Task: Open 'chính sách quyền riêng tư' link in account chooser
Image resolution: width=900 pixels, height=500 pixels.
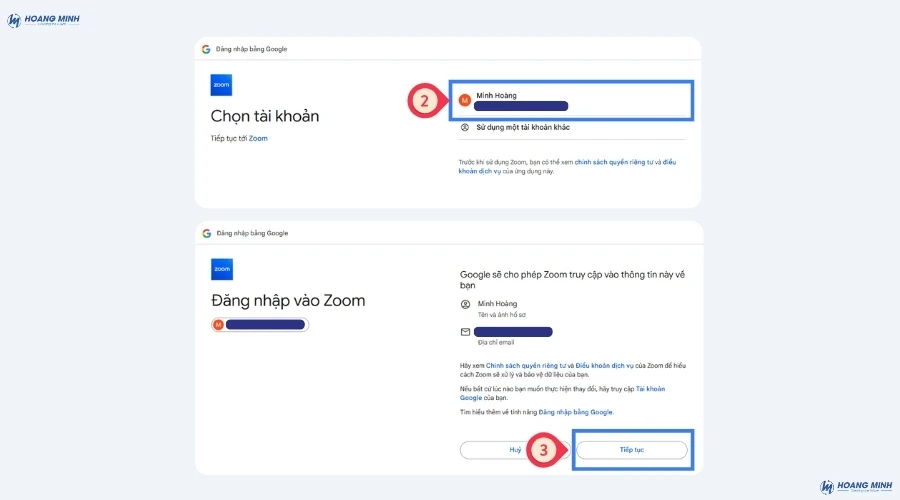Action: tap(614, 162)
